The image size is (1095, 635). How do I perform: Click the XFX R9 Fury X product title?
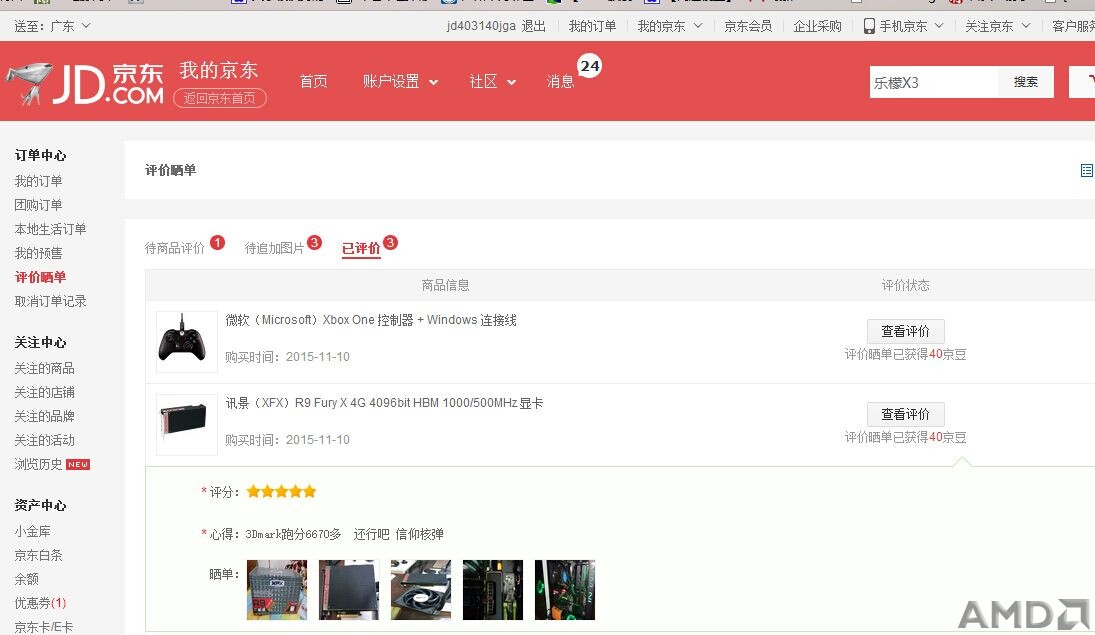384,403
